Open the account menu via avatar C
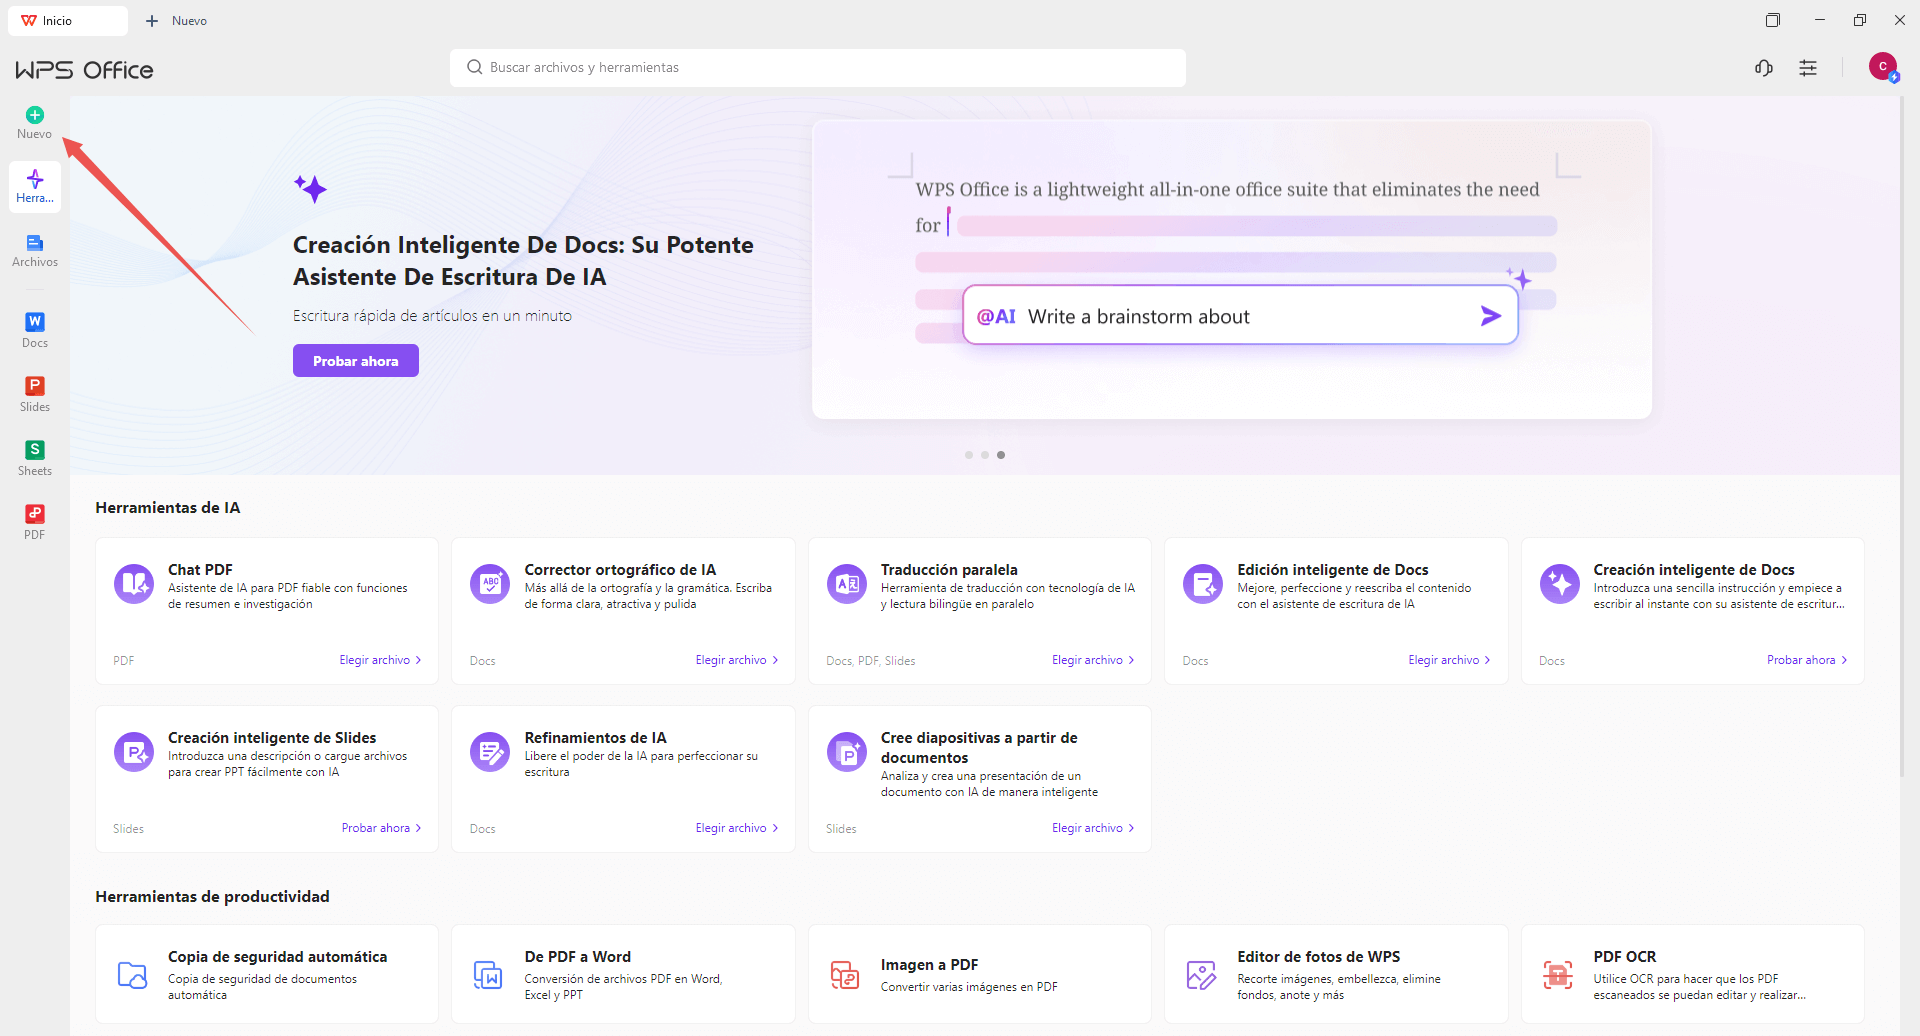 (x=1884, y=66)
